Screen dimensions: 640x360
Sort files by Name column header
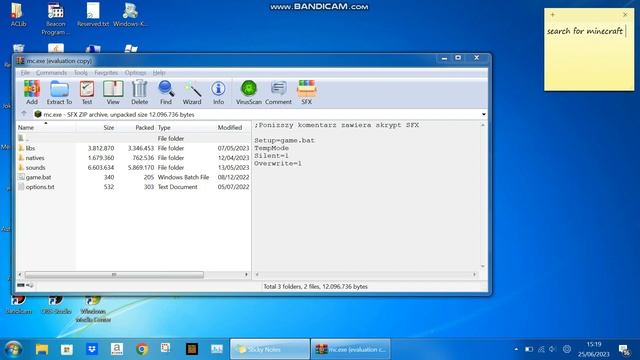tap(46, 127)
